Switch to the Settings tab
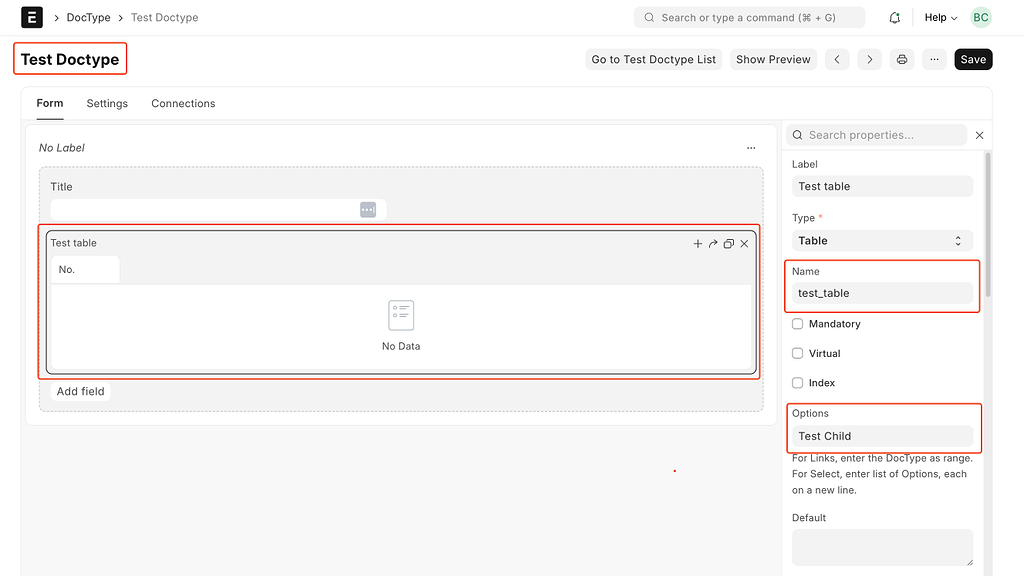This screenshot has height=576, width=1024. coord(107,103)
